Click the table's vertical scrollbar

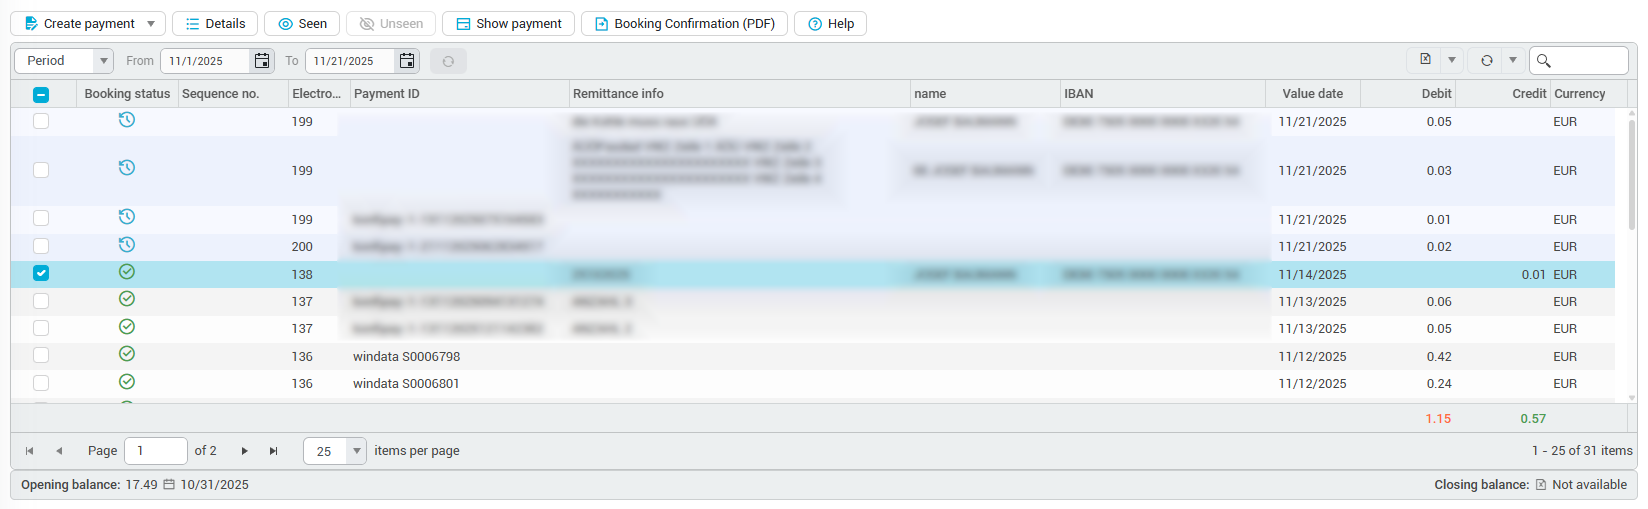click(x=1632, y=180)
